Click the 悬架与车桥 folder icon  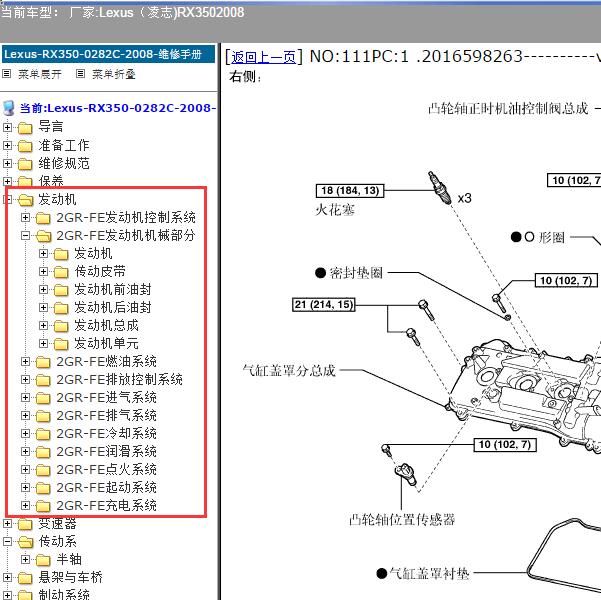click(25, 578)
